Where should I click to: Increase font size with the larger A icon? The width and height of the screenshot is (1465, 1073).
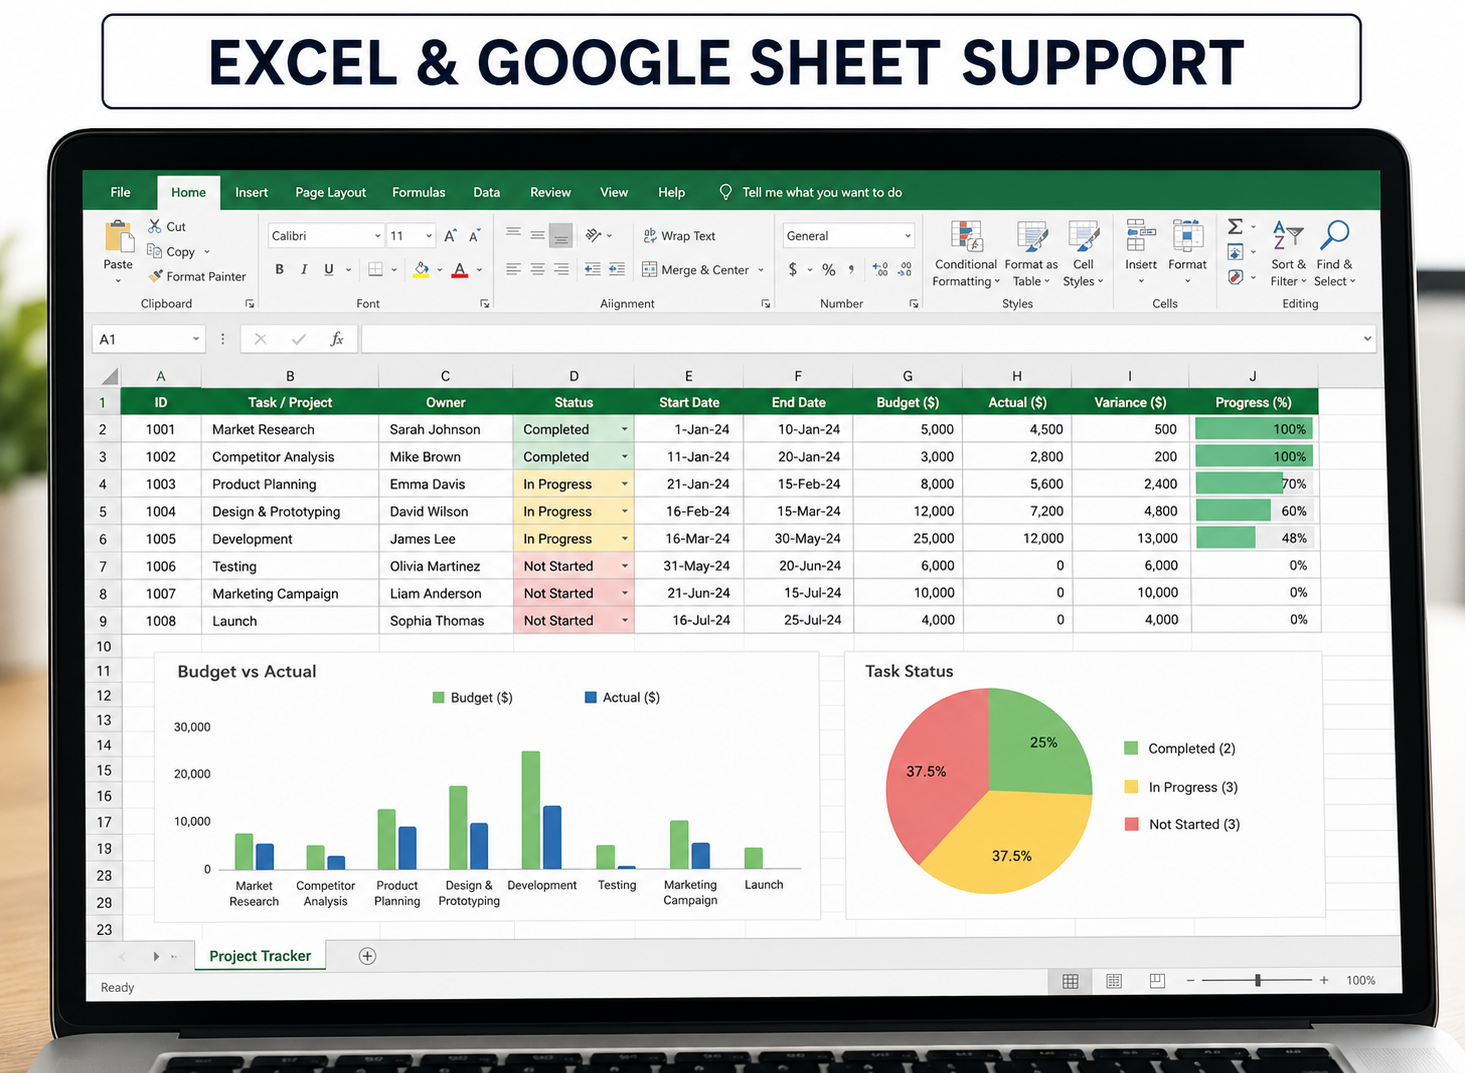(450, 236)
